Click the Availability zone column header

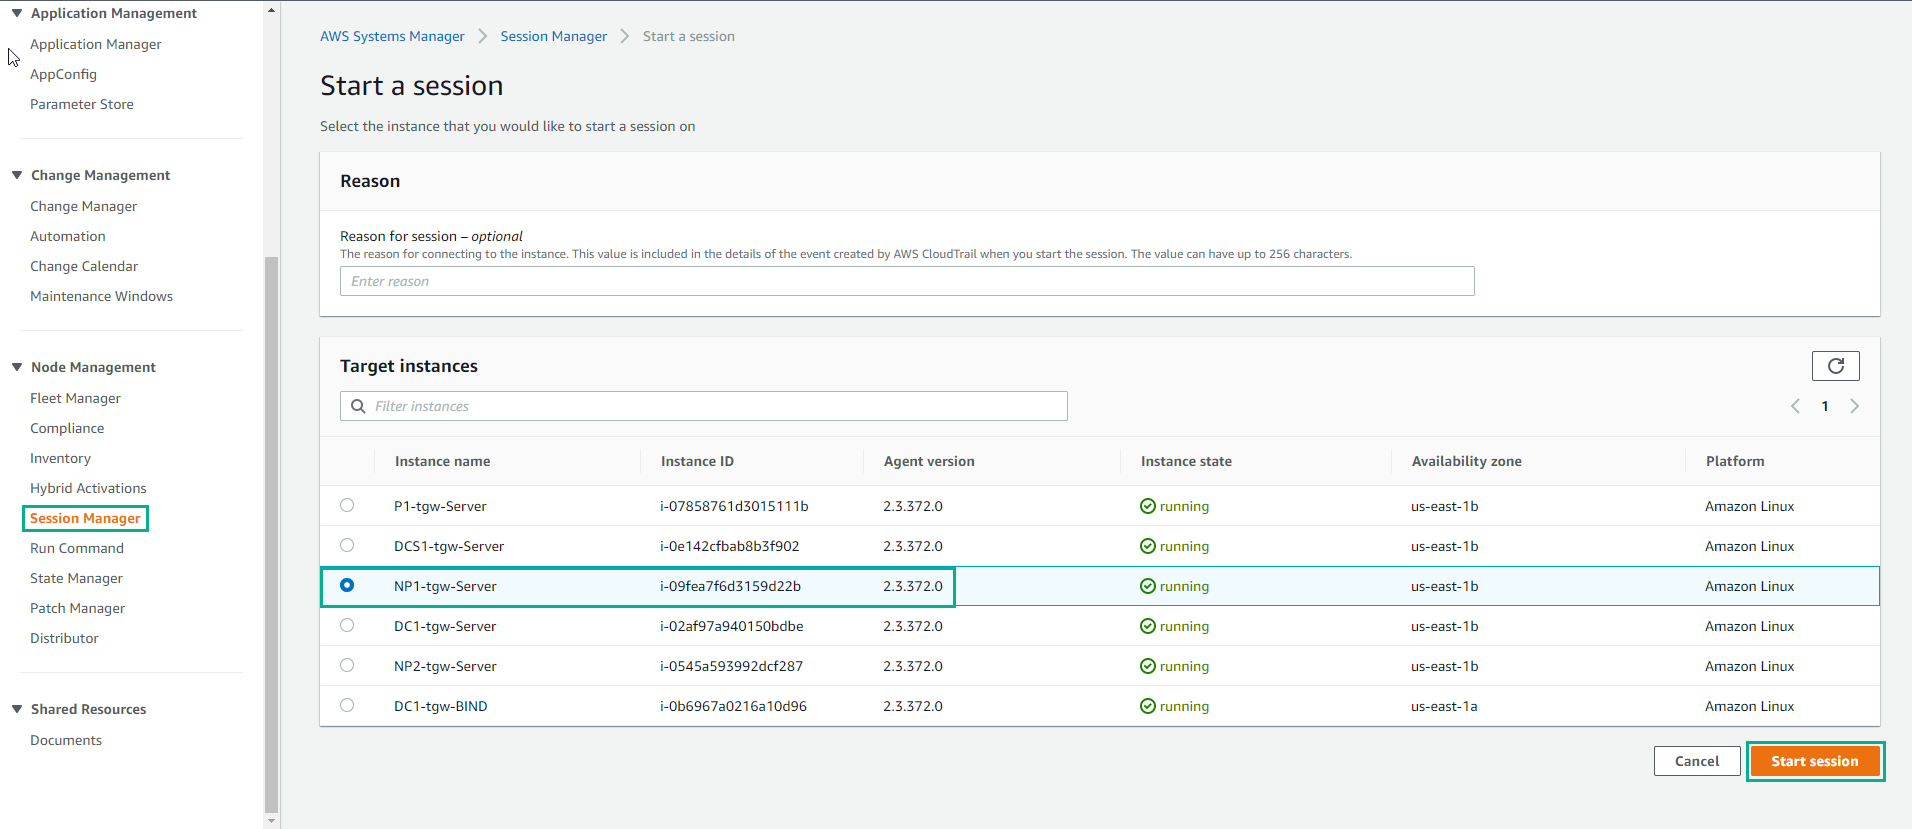(1466, 461)
